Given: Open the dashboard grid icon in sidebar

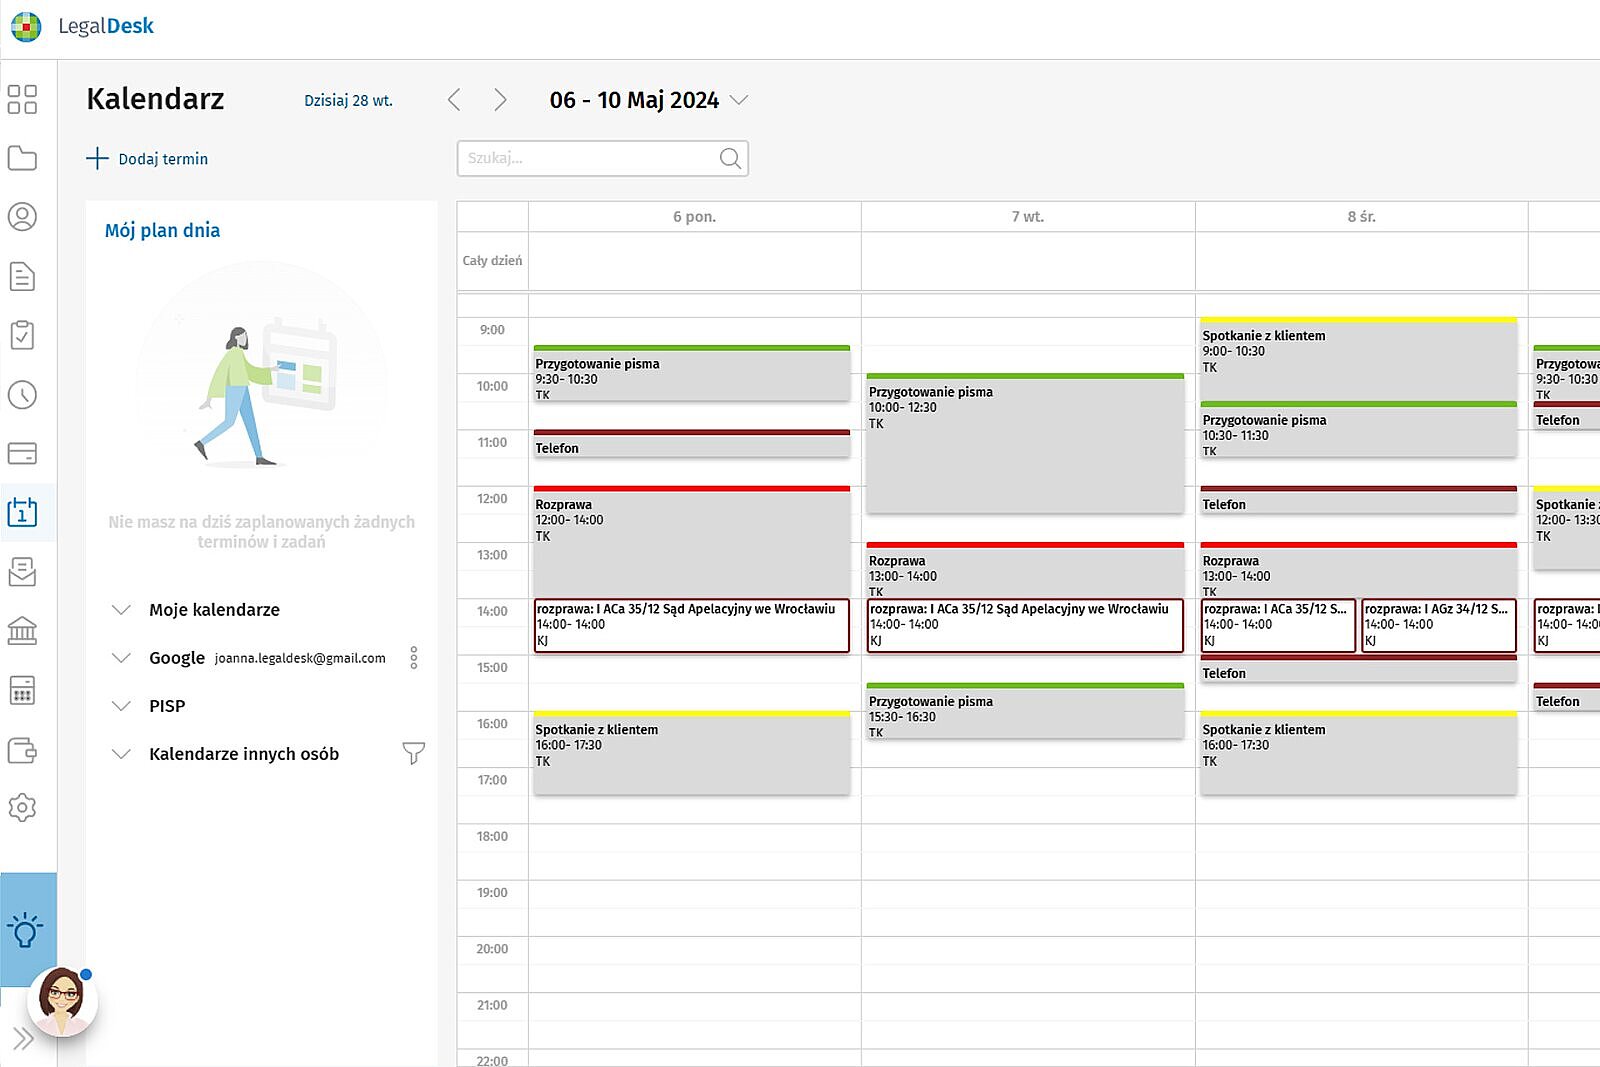Looking at the screenshot, I should [x=22, y=99].
